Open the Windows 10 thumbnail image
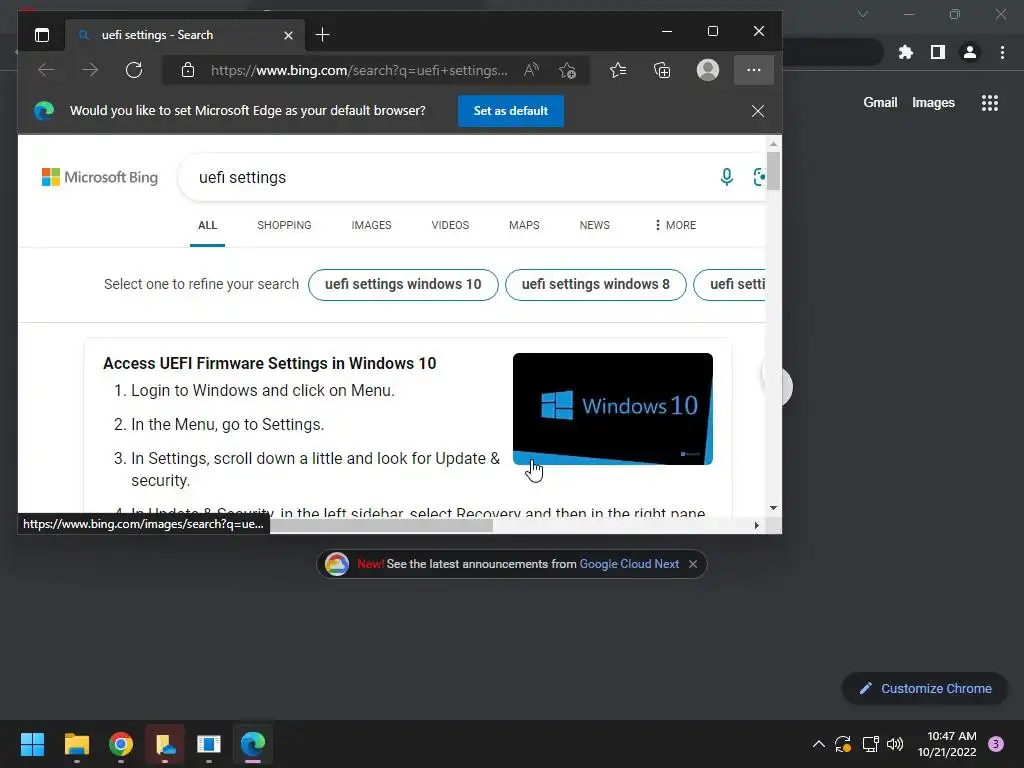 613,409
